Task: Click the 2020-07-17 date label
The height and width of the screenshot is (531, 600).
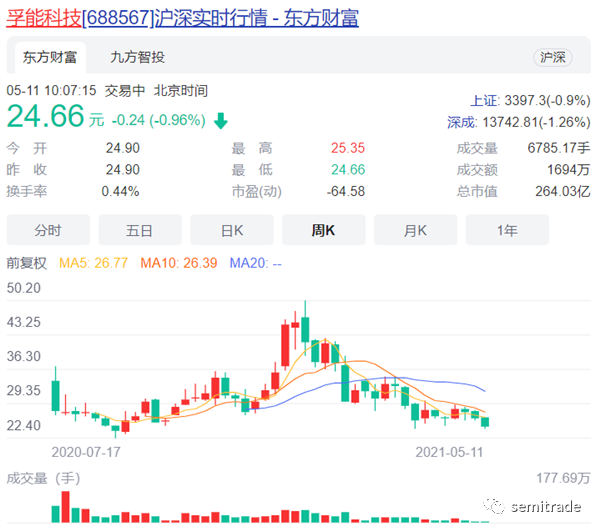Action: pyautogui.click(x=86, y=453)
